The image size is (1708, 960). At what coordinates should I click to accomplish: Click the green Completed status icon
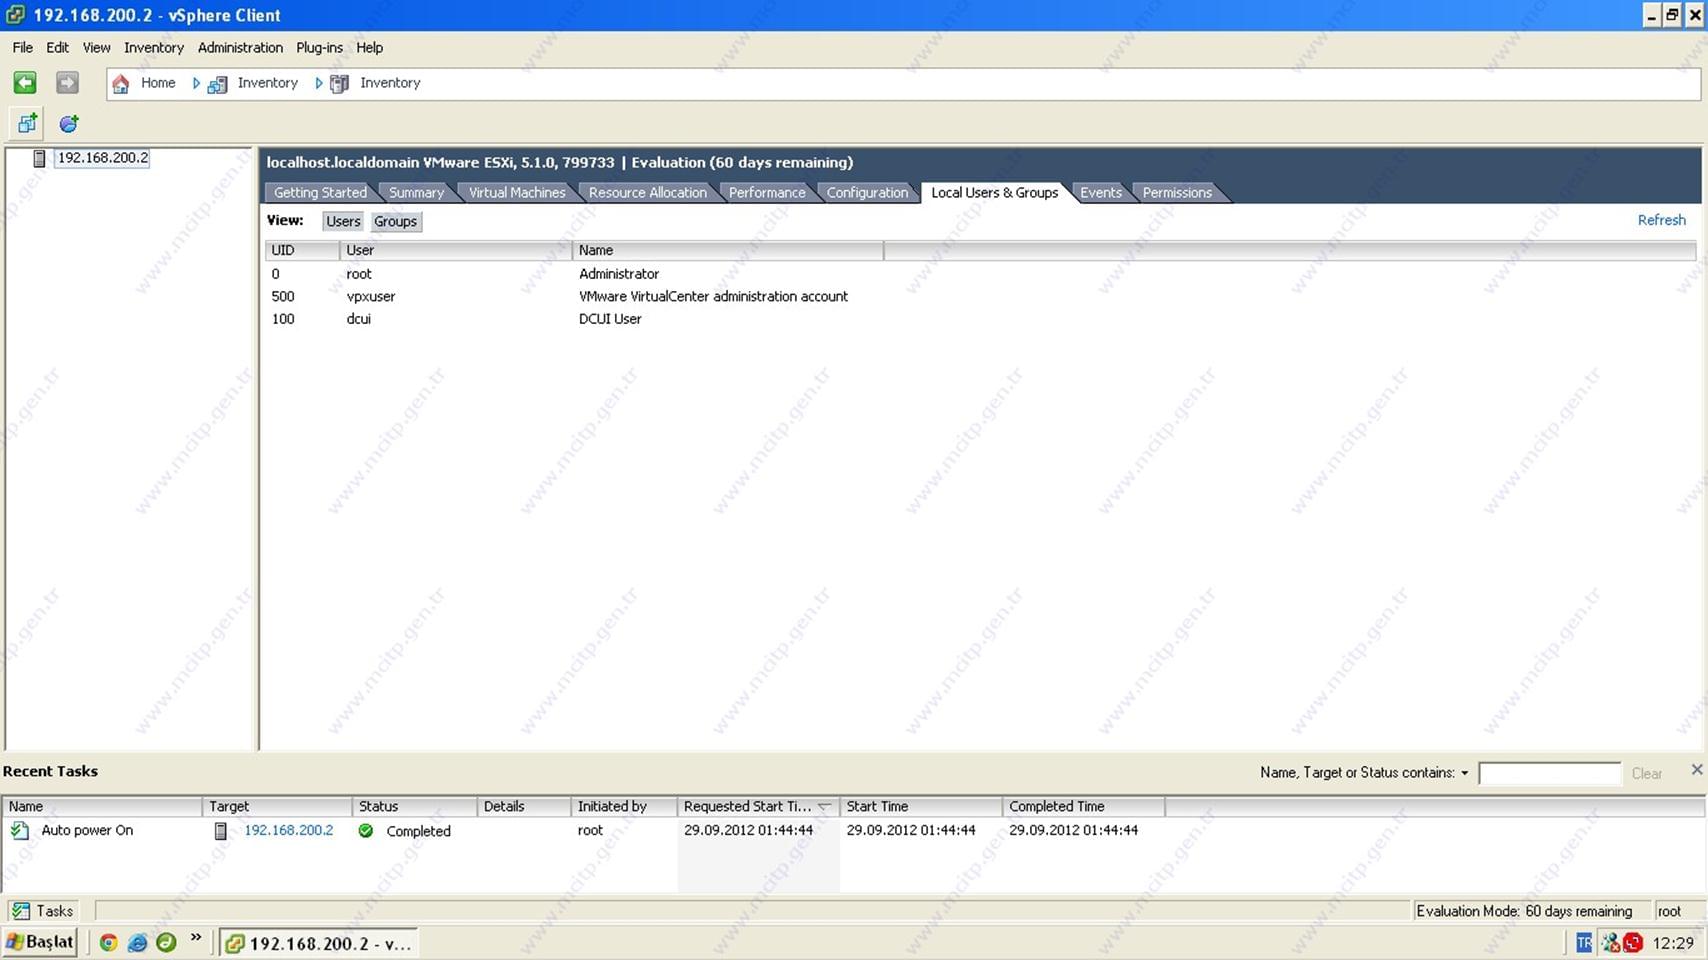(x=366, y=831)
